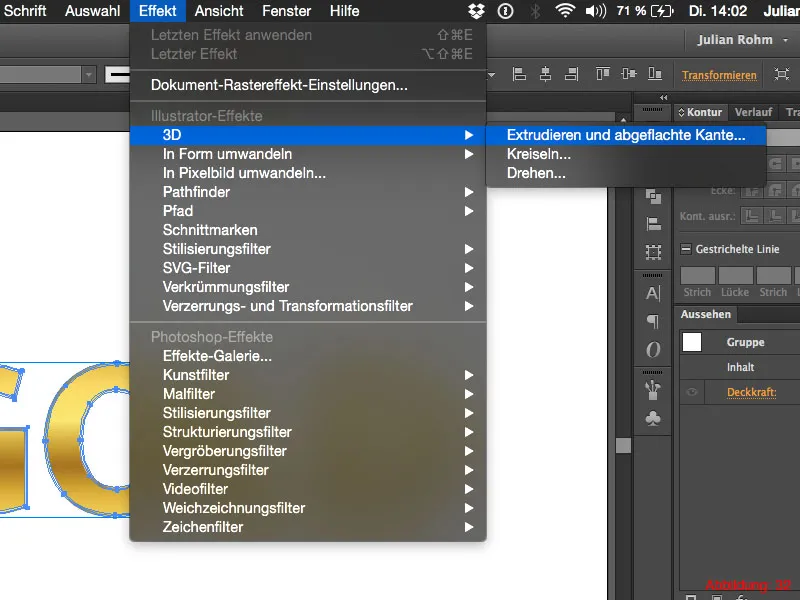The image size is (800, 600).
Task: Click vertical align top icon in control bar
Action: [603, 74]
